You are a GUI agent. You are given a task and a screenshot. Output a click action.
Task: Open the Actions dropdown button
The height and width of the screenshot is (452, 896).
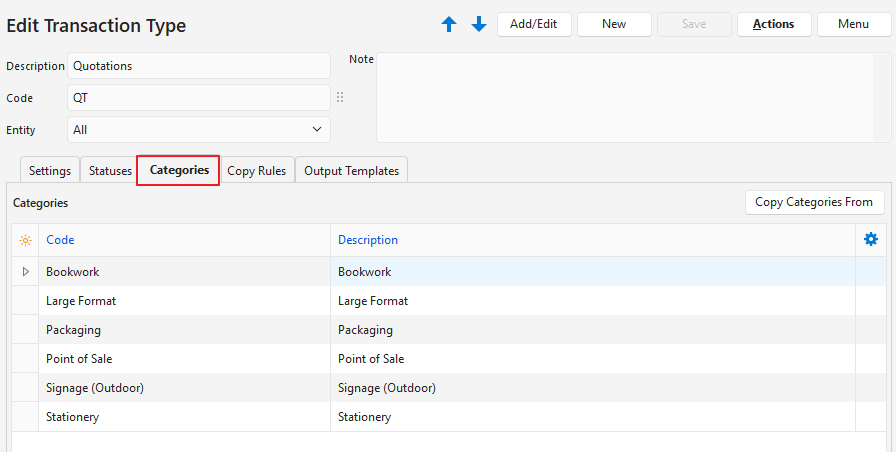coord(773,24)
